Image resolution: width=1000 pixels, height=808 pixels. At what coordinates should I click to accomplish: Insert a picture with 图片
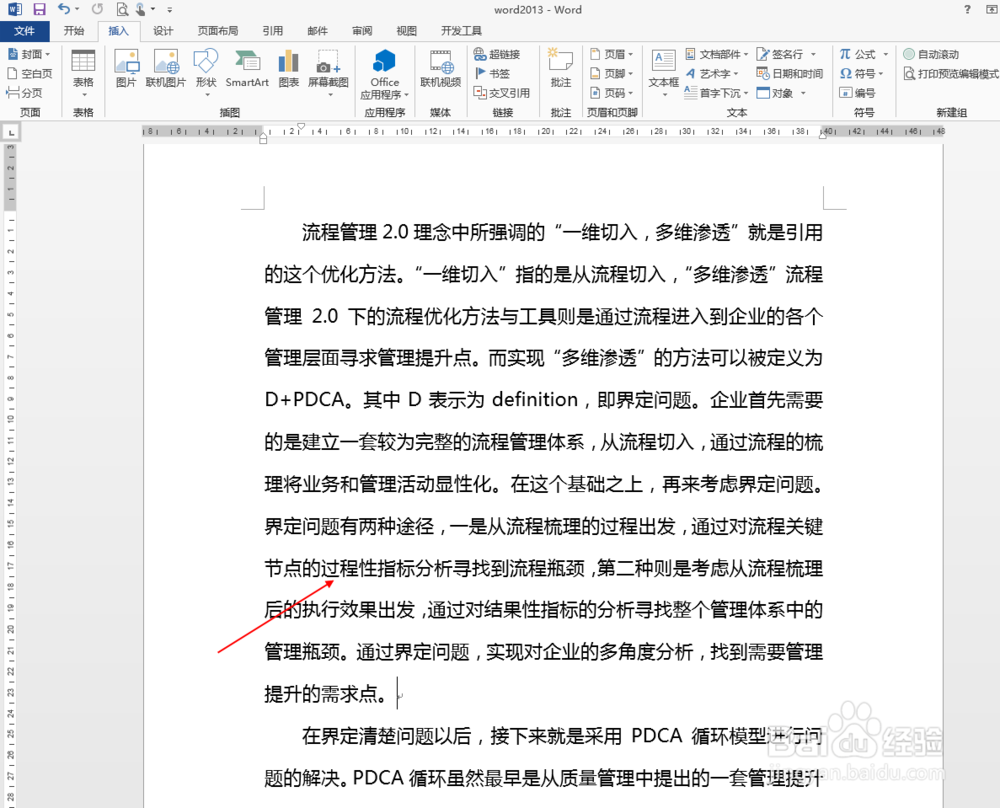coord(126,69)
